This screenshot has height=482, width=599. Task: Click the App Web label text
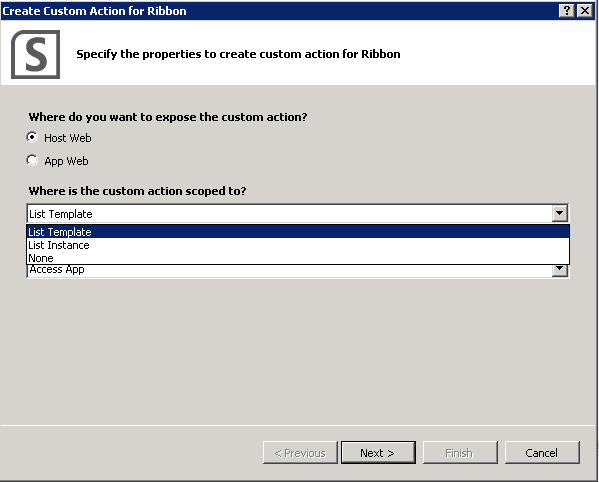coord(66,161)
